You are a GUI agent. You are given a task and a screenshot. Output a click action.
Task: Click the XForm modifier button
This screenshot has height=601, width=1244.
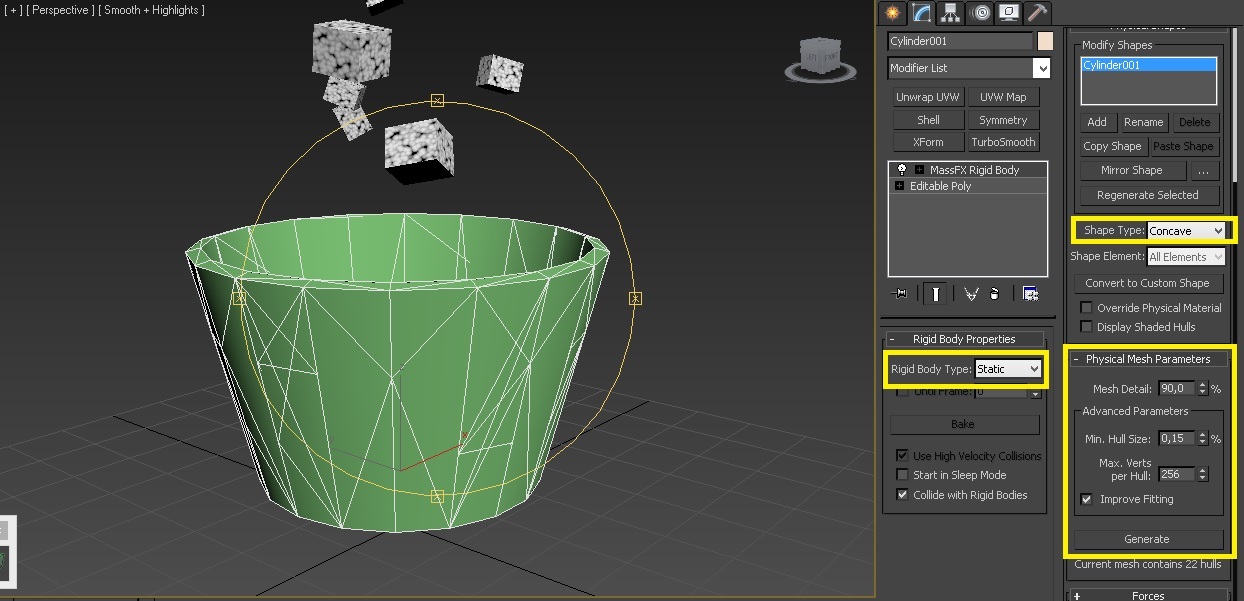coord(928,142)
